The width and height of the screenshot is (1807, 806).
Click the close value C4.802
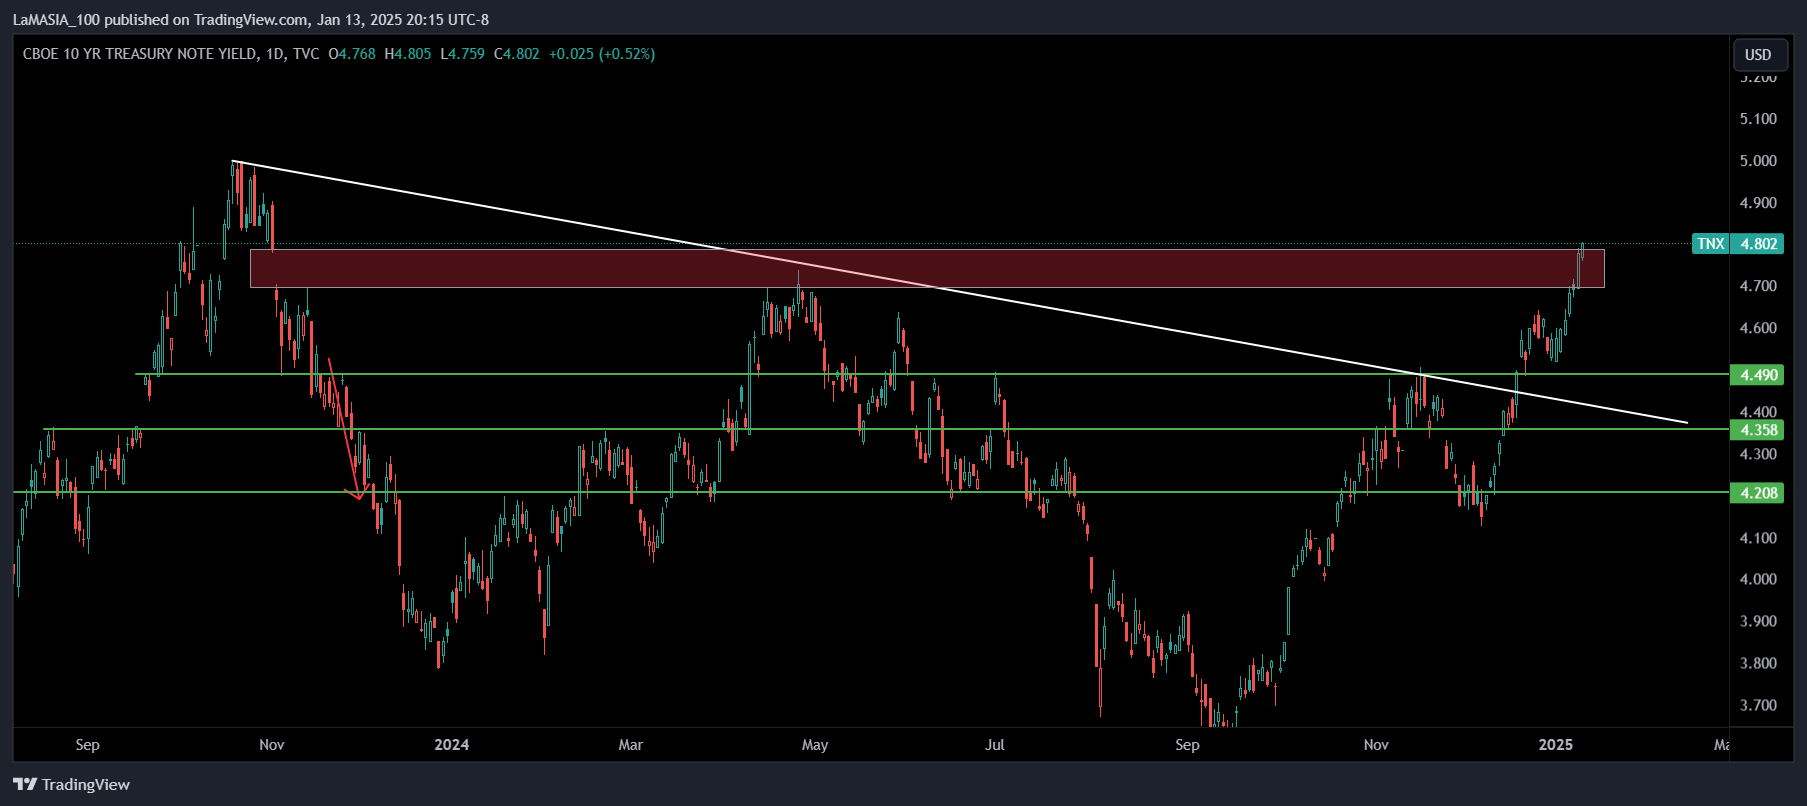[x=517, y=54]
